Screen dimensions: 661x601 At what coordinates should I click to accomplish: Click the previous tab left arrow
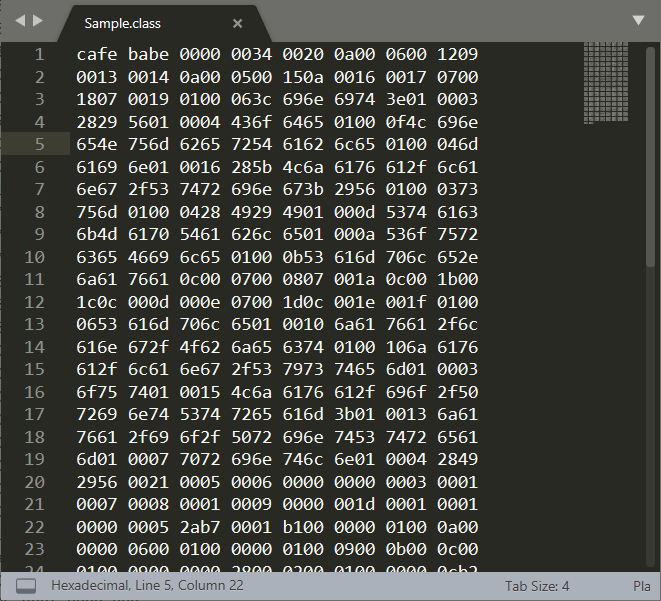coord(20,20)
